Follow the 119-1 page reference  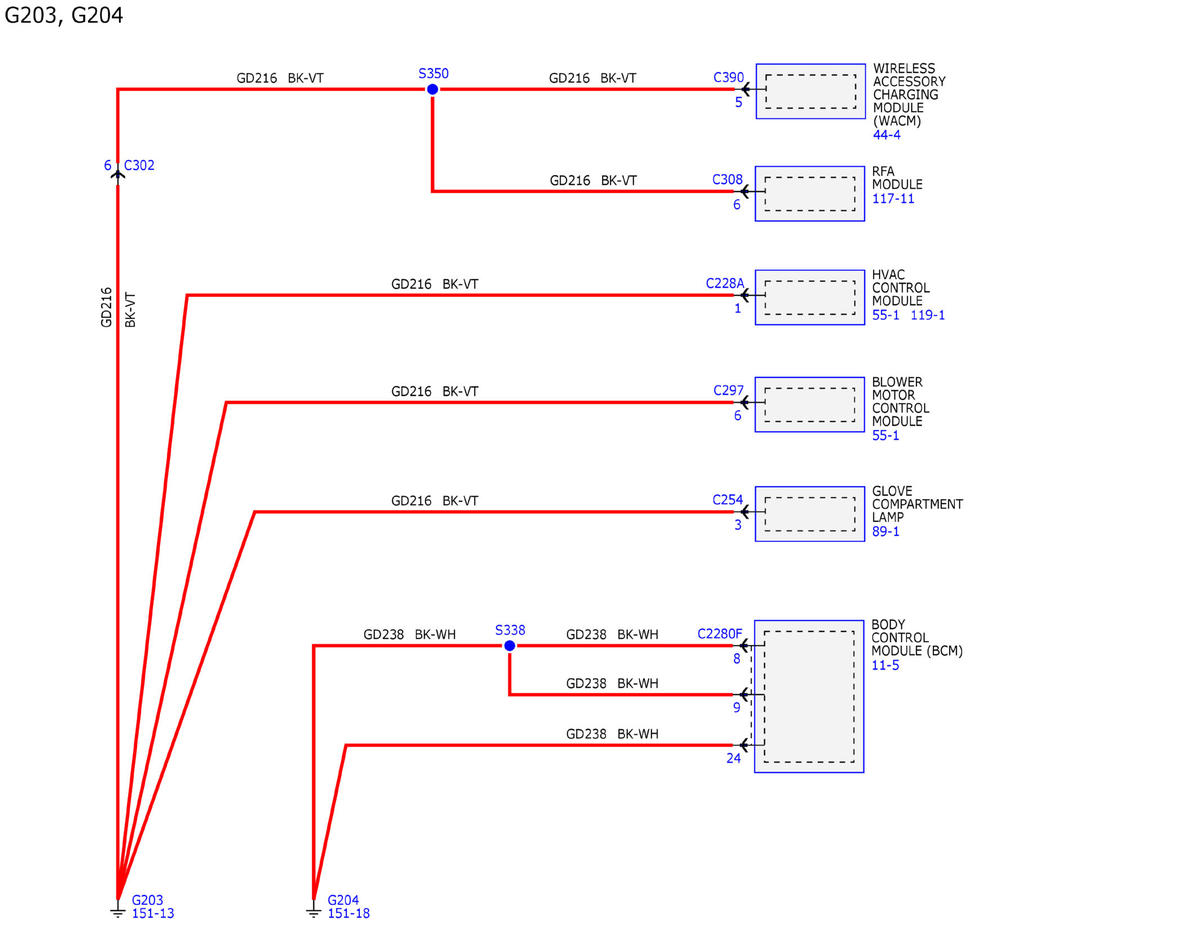point(928,315)
